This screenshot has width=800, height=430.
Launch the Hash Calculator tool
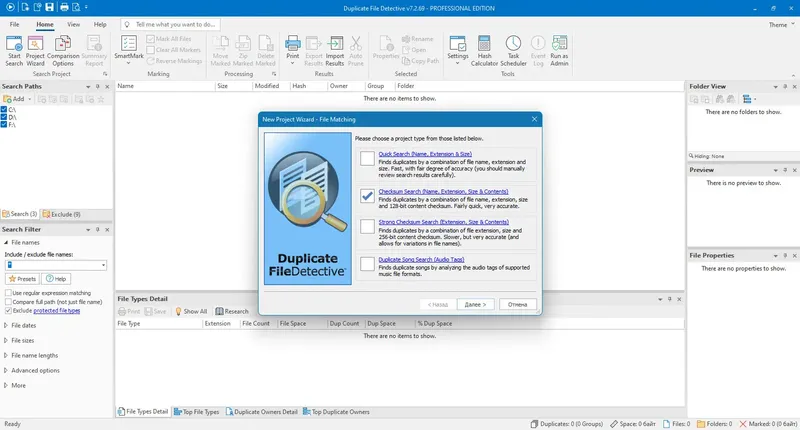click(x=484, y=51)
